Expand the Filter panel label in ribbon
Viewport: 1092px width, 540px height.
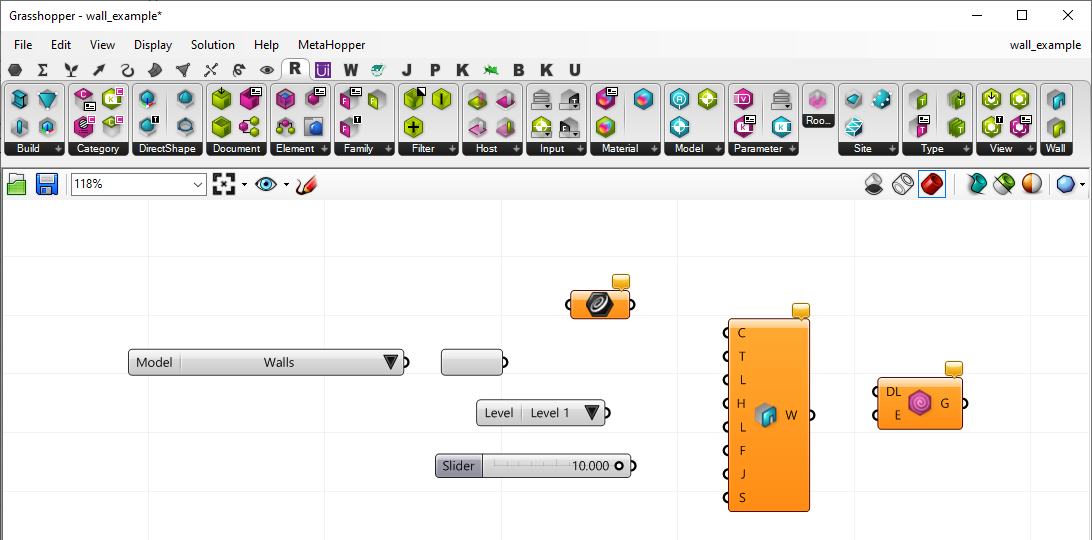pos(430,149)
